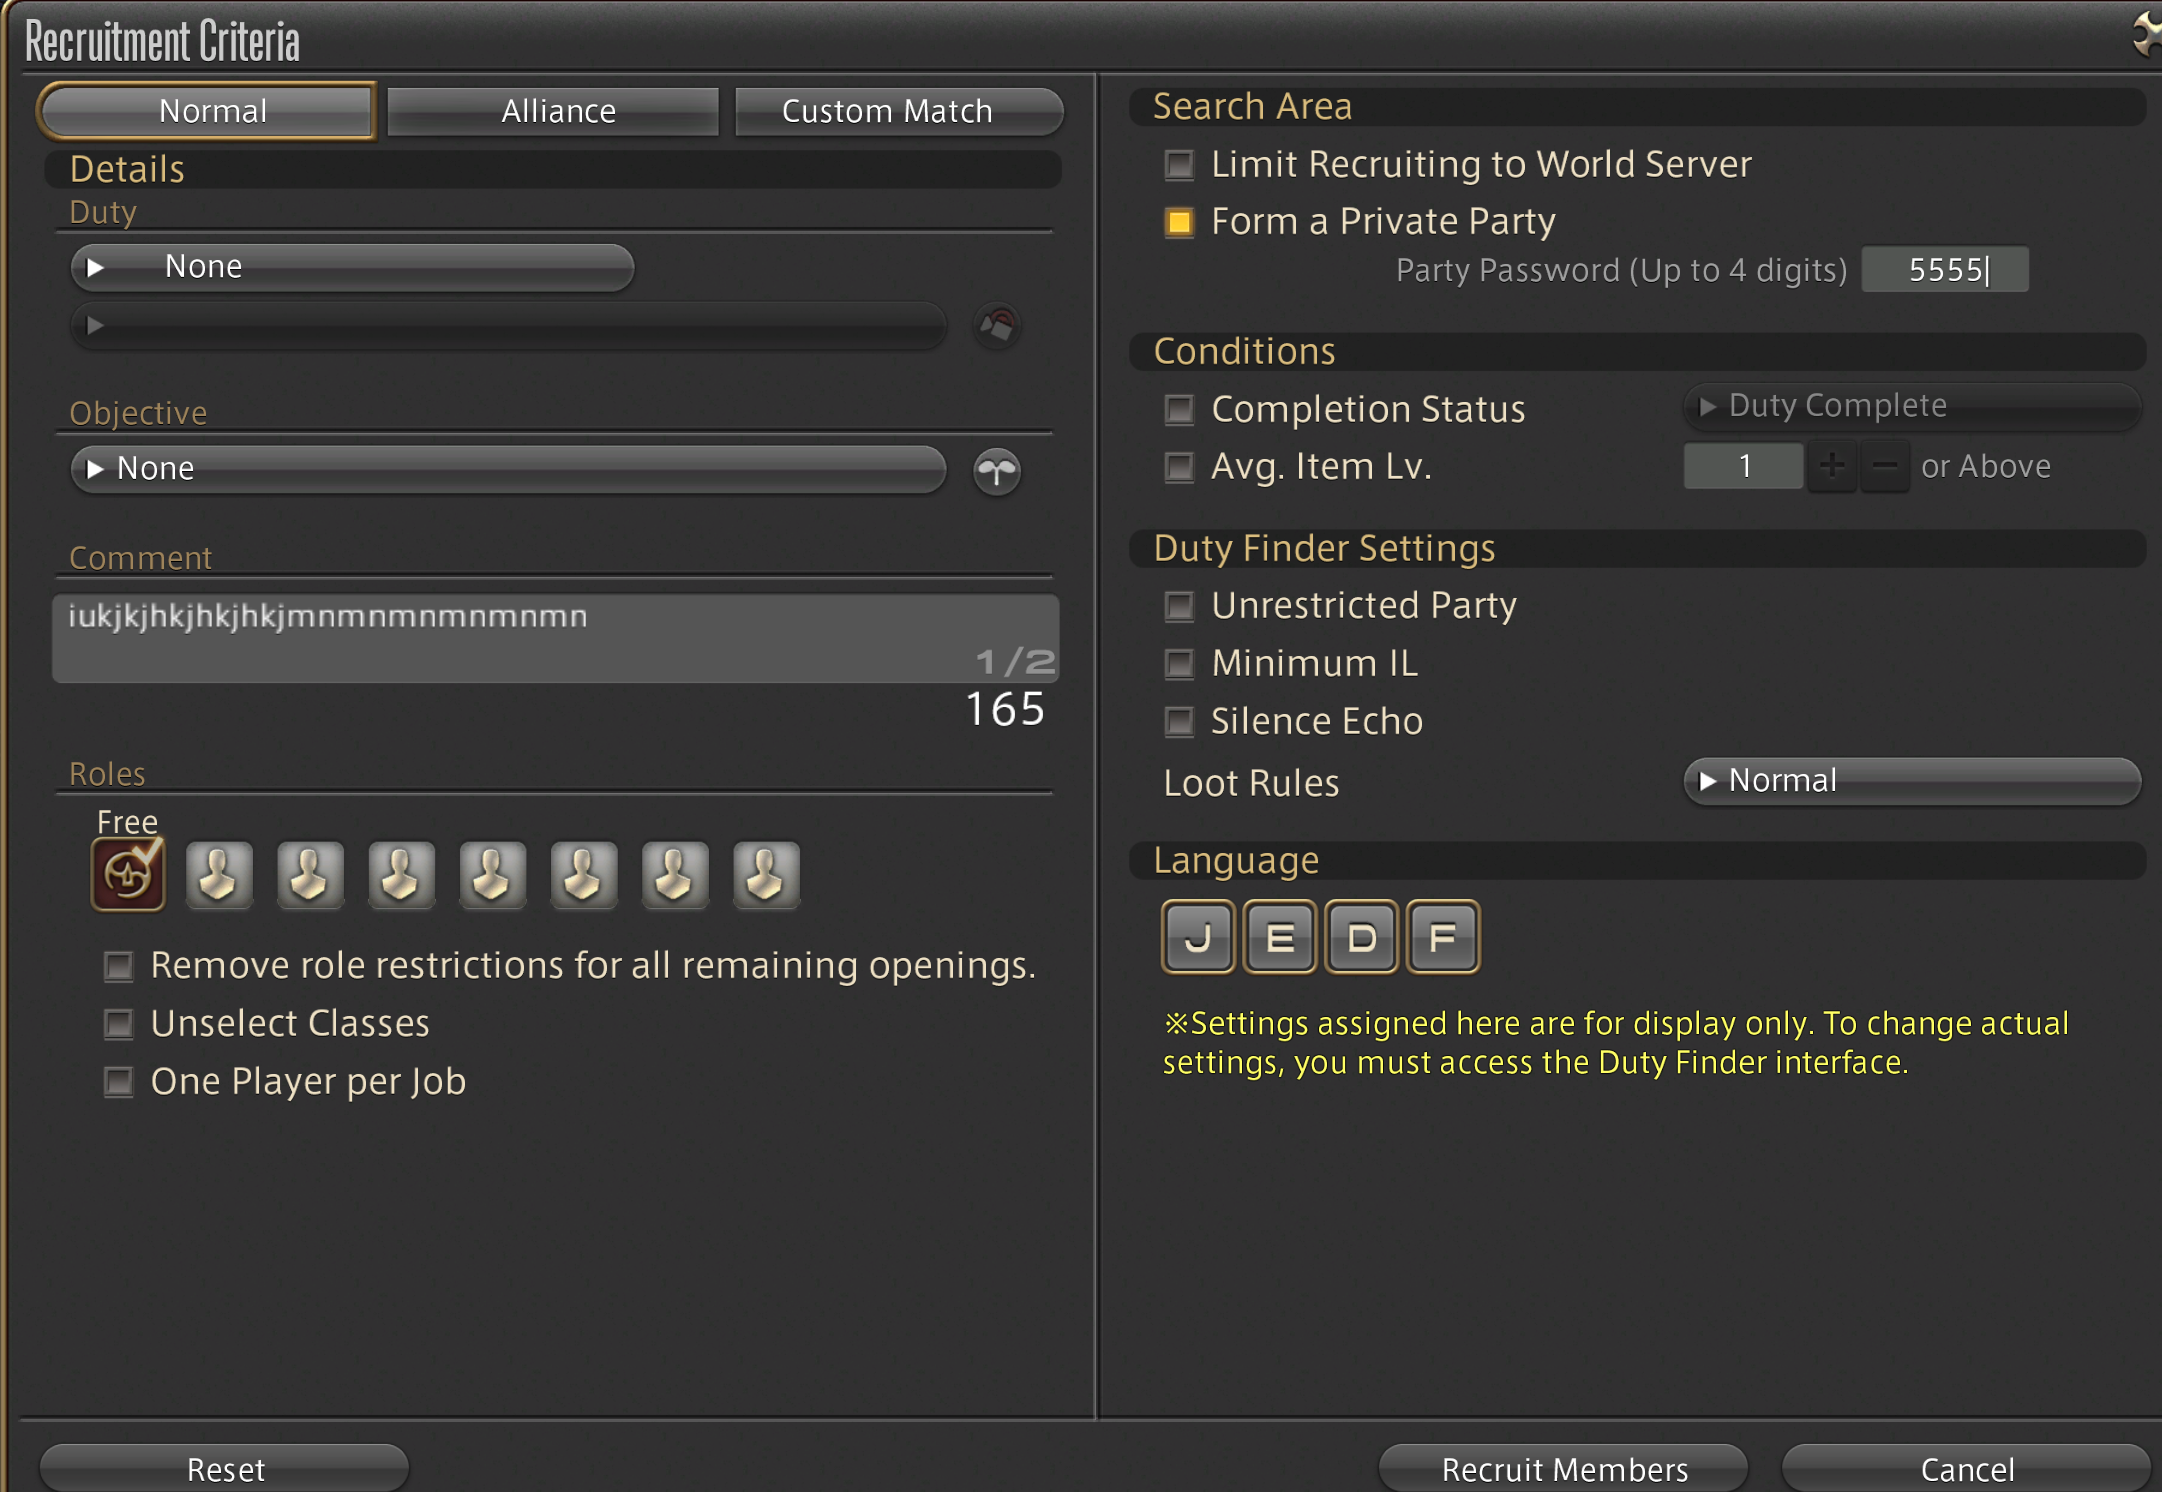This screenshot has height=1492, width=2162.
Task: Disable the Form a Private Party checkbox
Action: (x=1180, y=222)
